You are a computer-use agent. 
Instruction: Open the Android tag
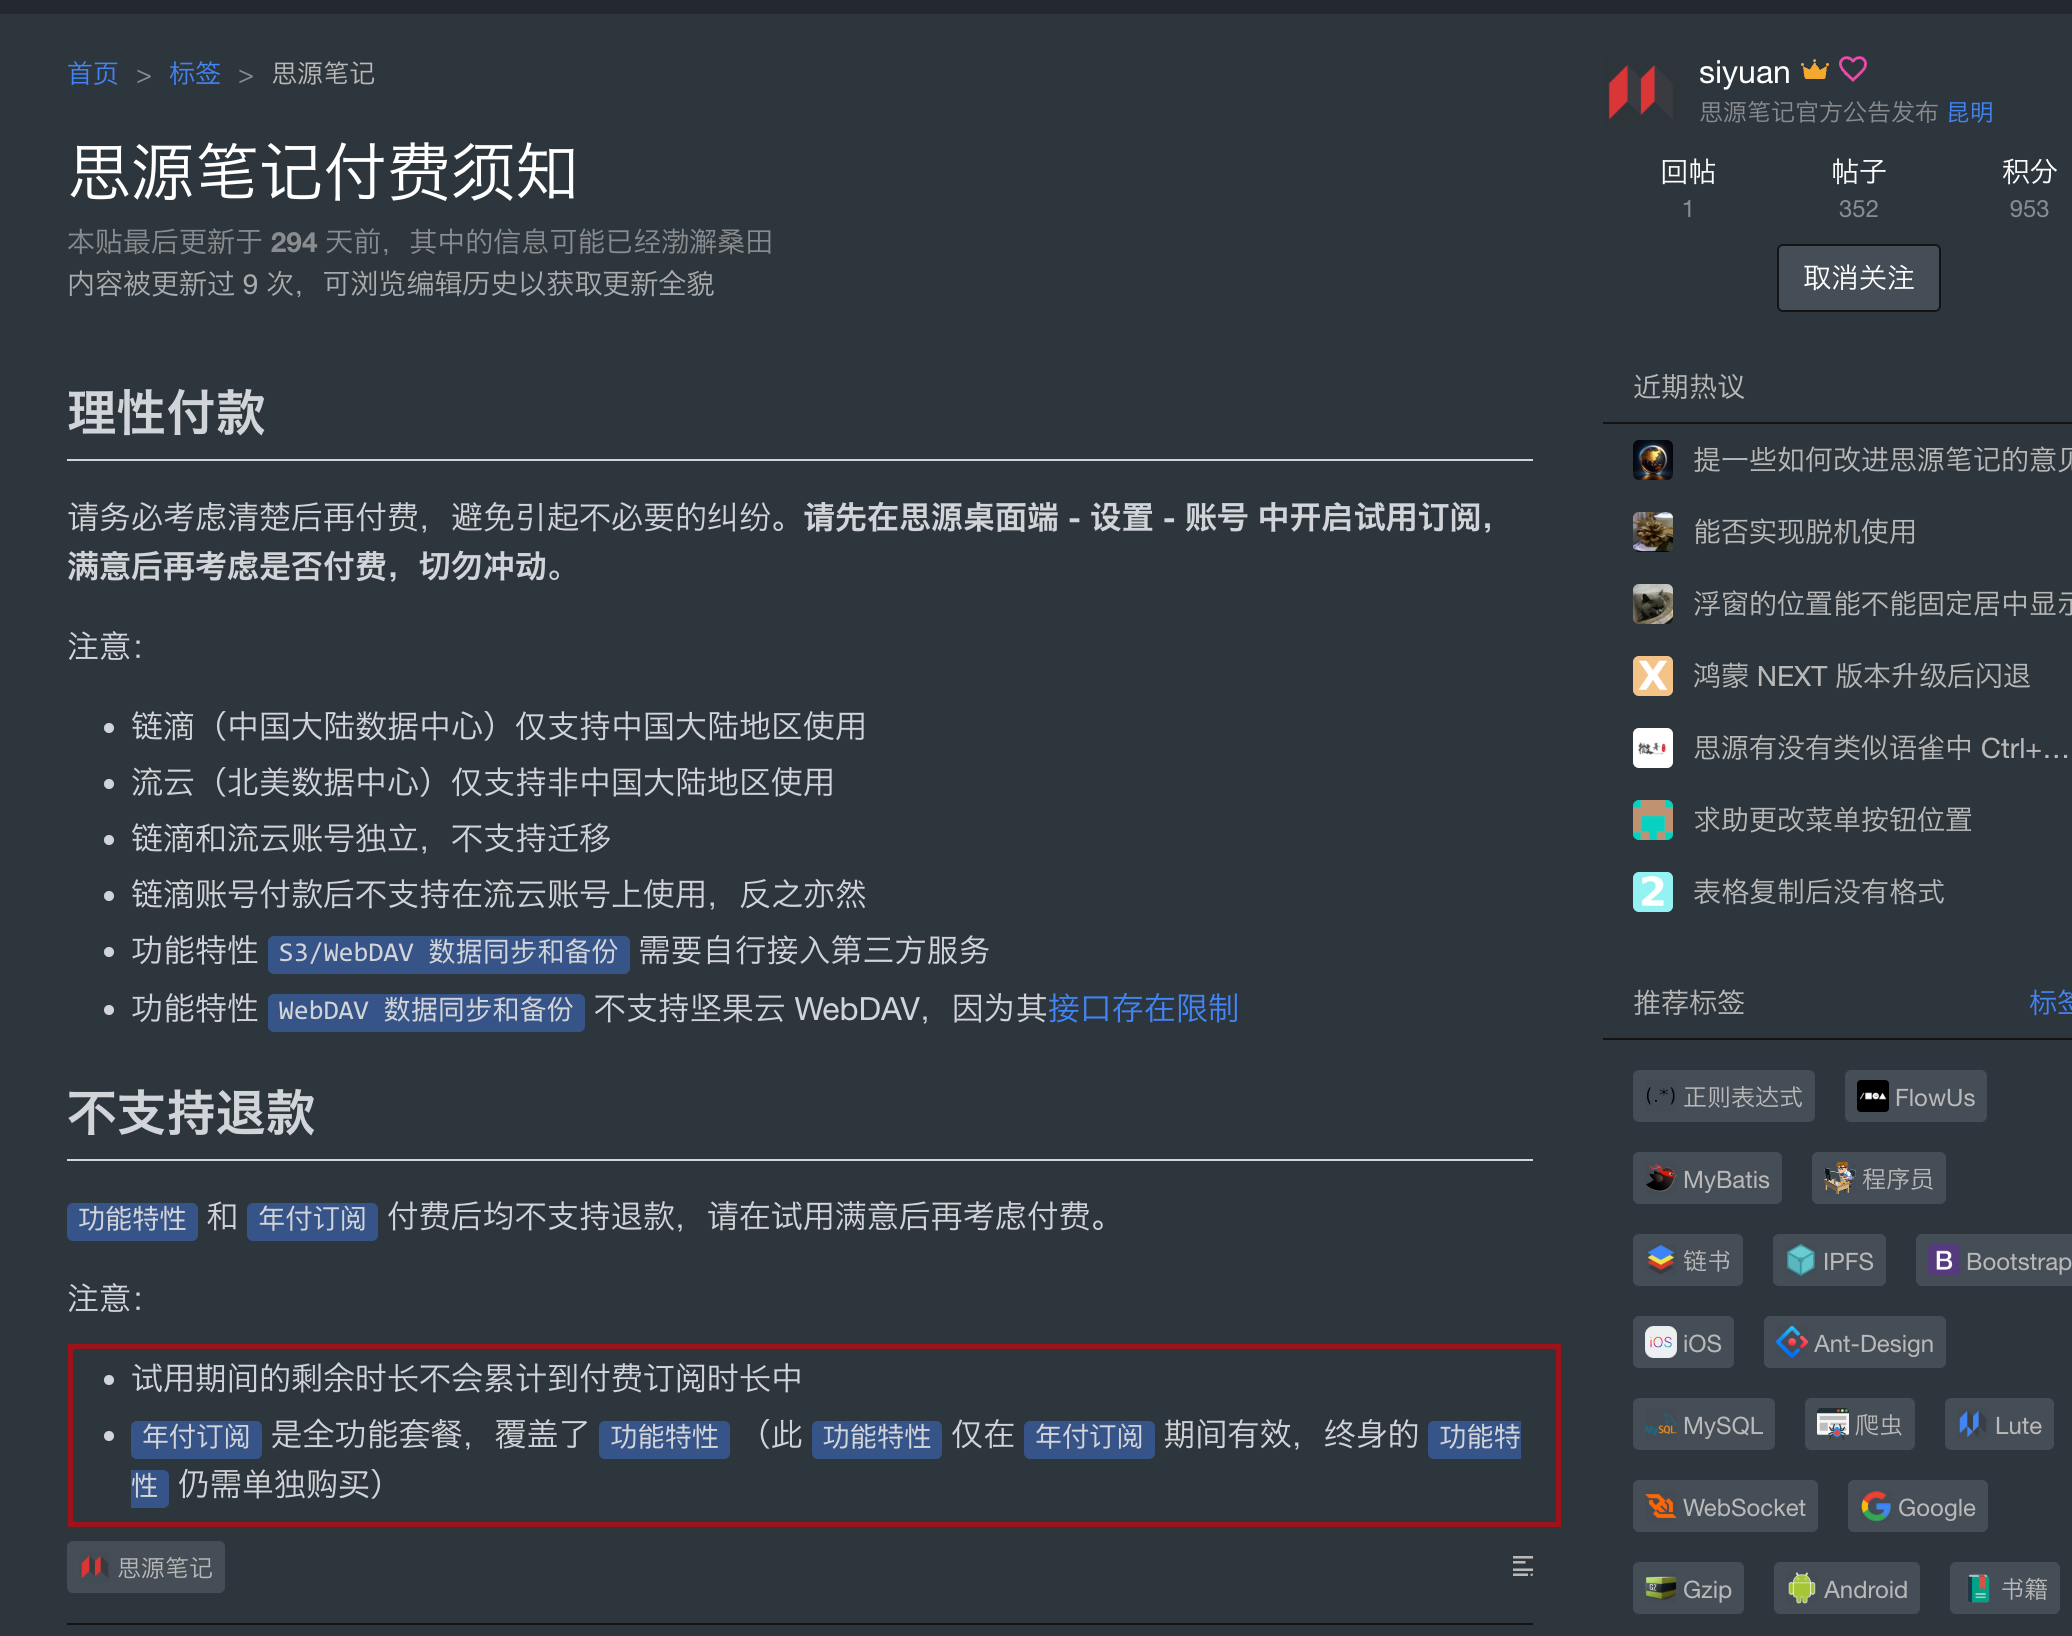1846,1589
